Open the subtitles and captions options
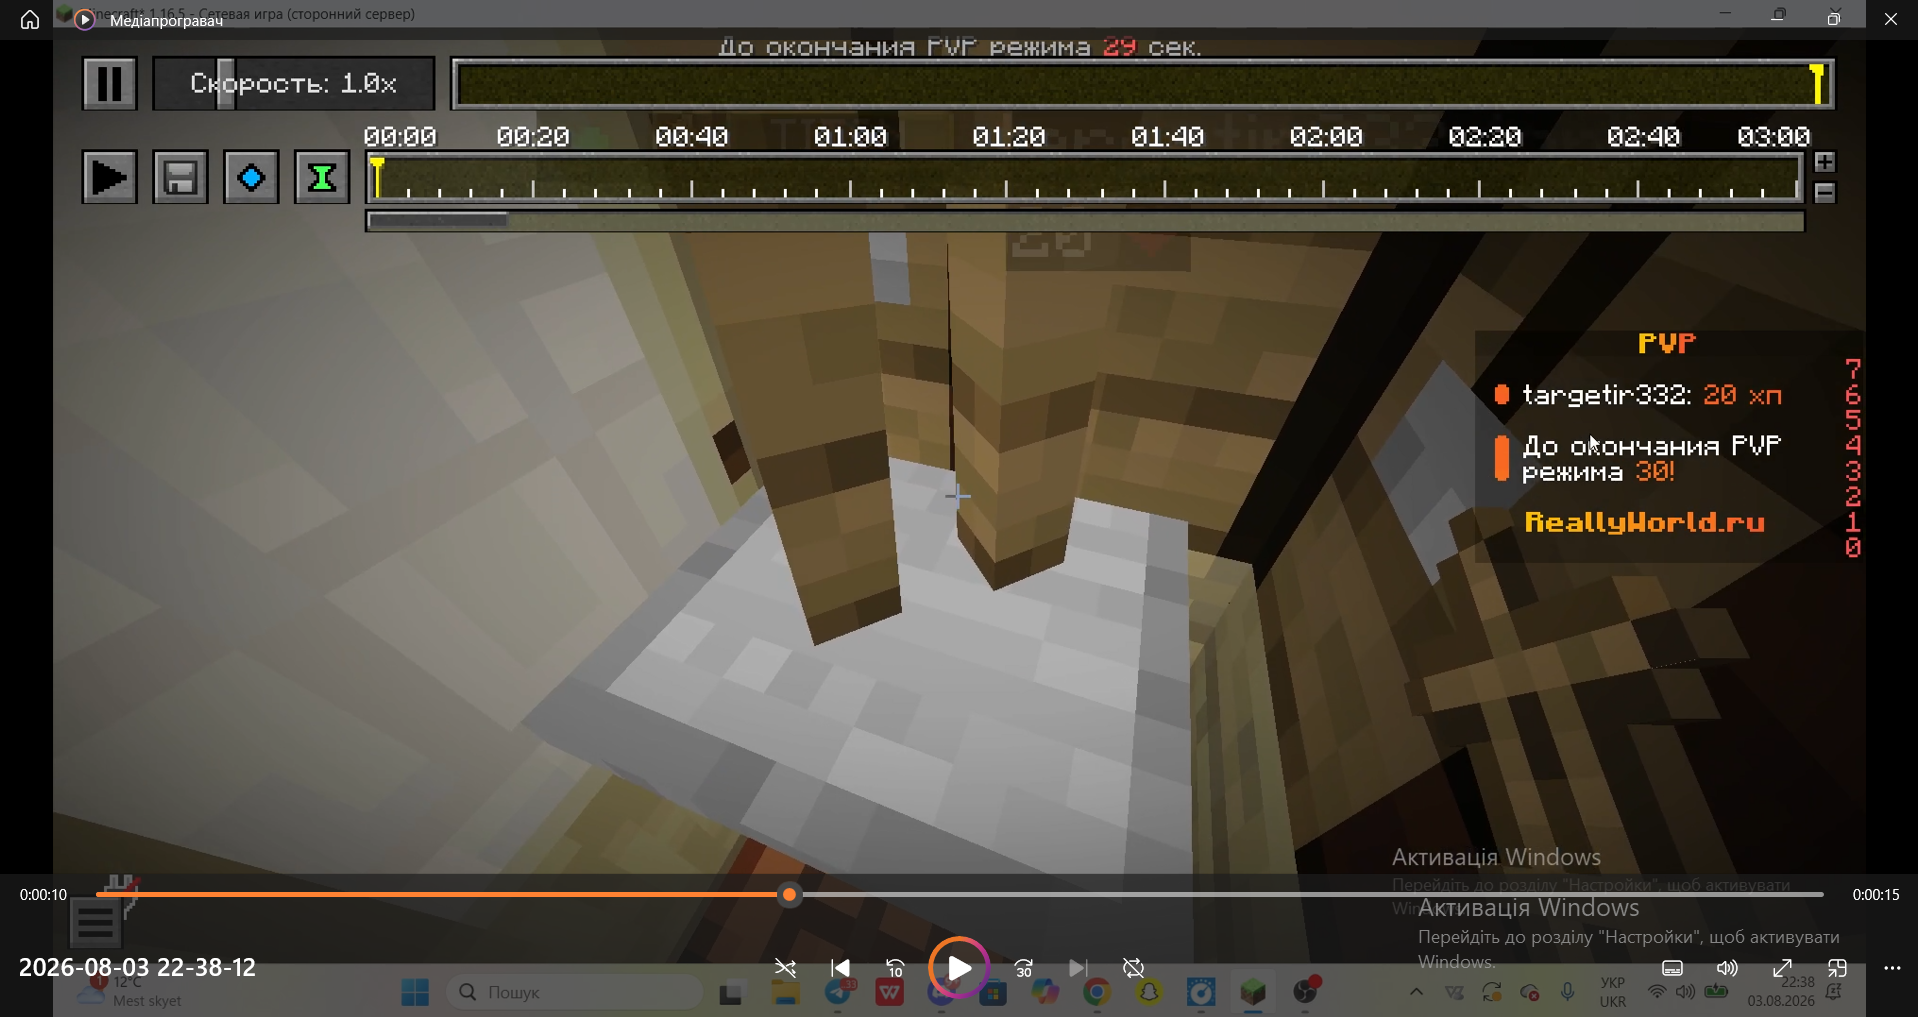This screenshot has height=1017, width=1918. point(1672,968)
